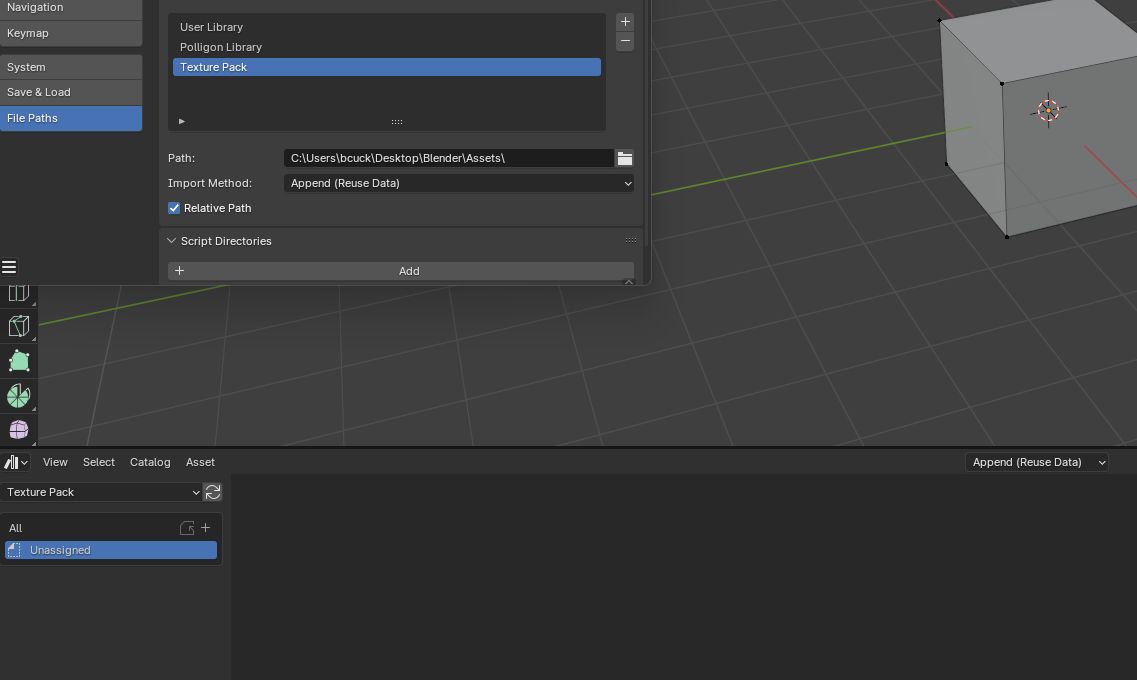Switch to the Navigation preferences tab
1137x680 pixels.
[71, 9]
